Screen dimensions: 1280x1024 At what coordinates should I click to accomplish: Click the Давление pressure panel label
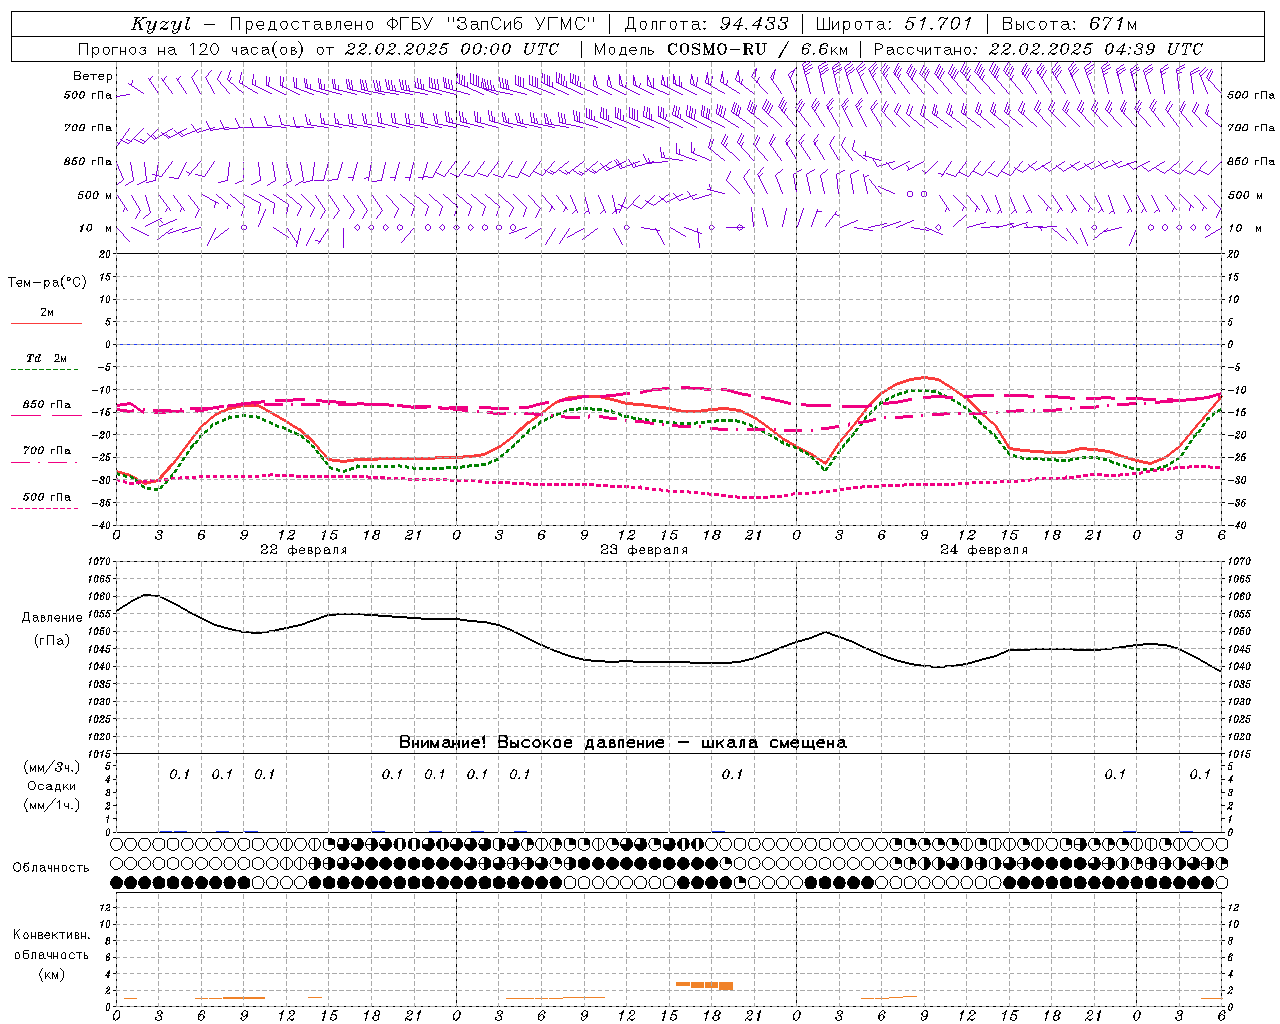(x=52, y=618)
